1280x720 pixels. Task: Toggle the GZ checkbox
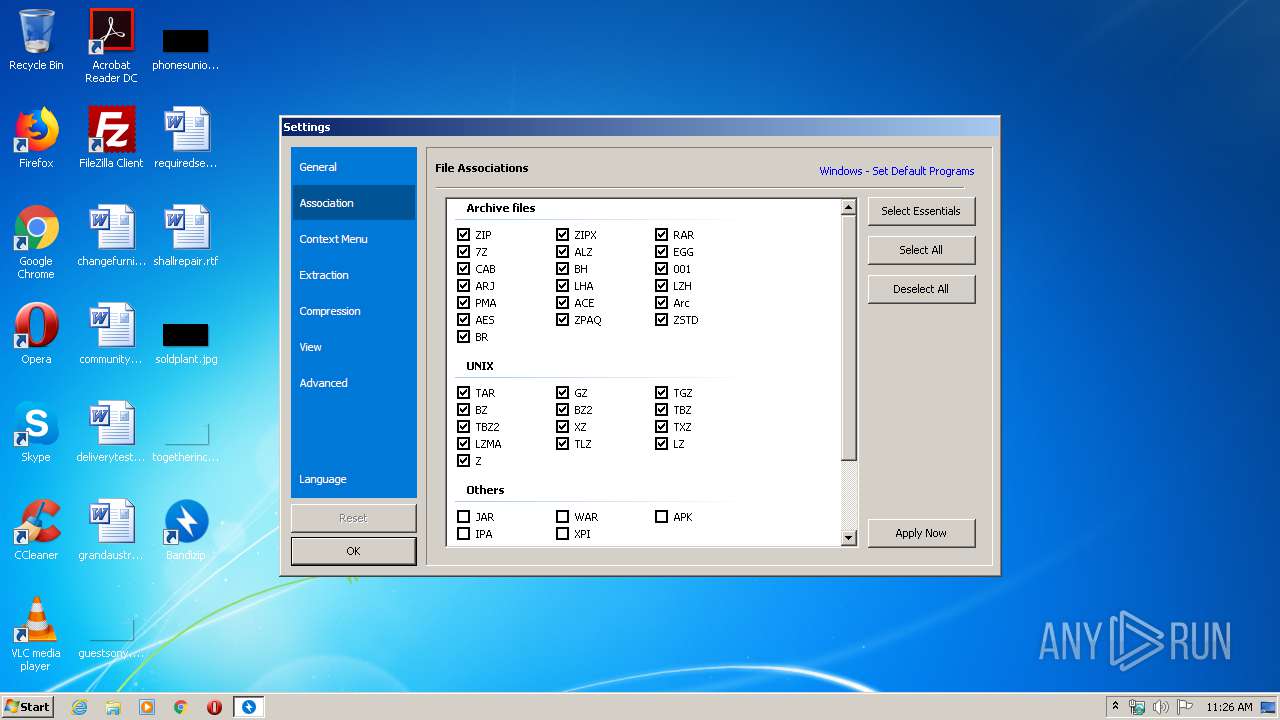562,393
